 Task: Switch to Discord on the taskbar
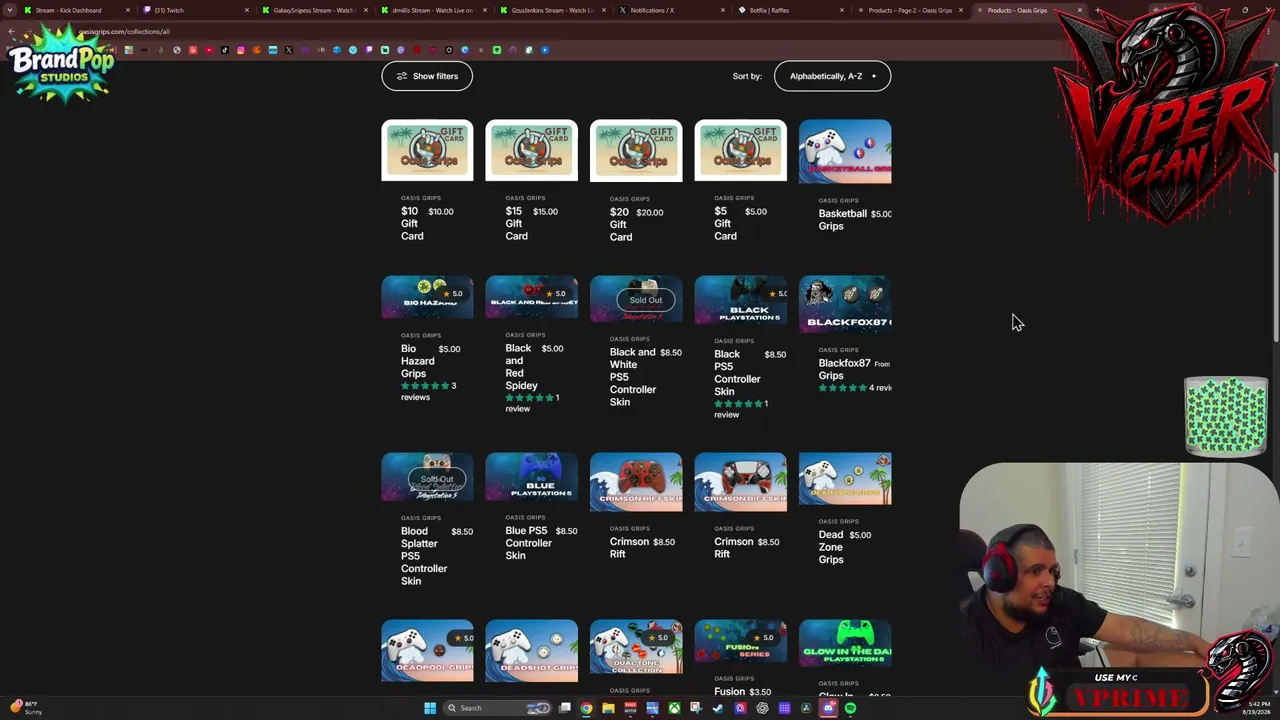click(828, 708)
